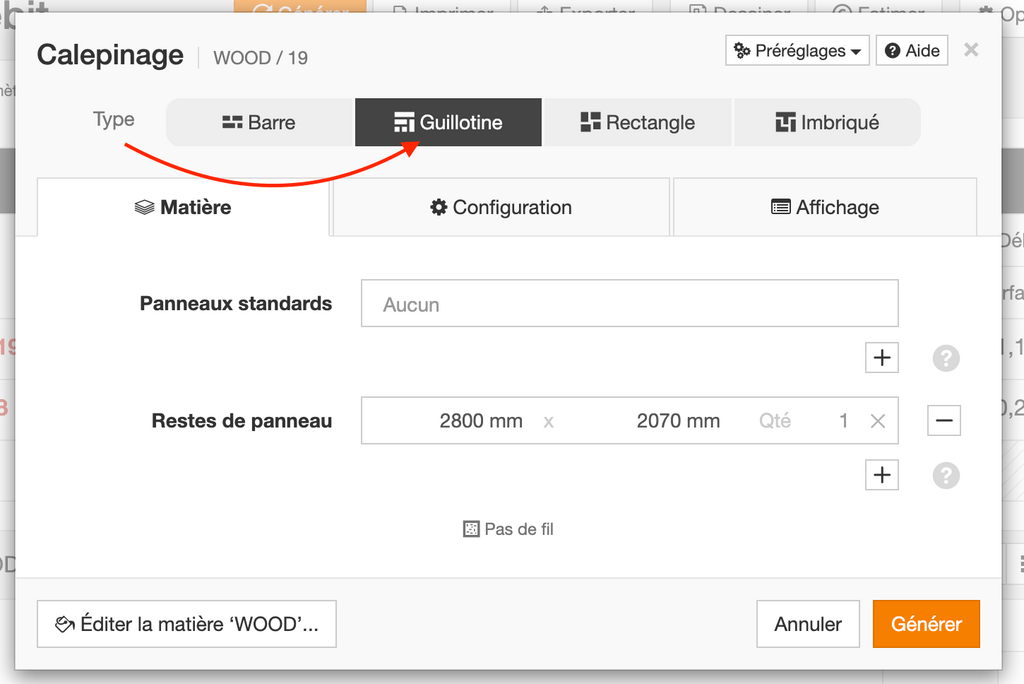Choose the Imbriqué cutting type

[827, 123]
